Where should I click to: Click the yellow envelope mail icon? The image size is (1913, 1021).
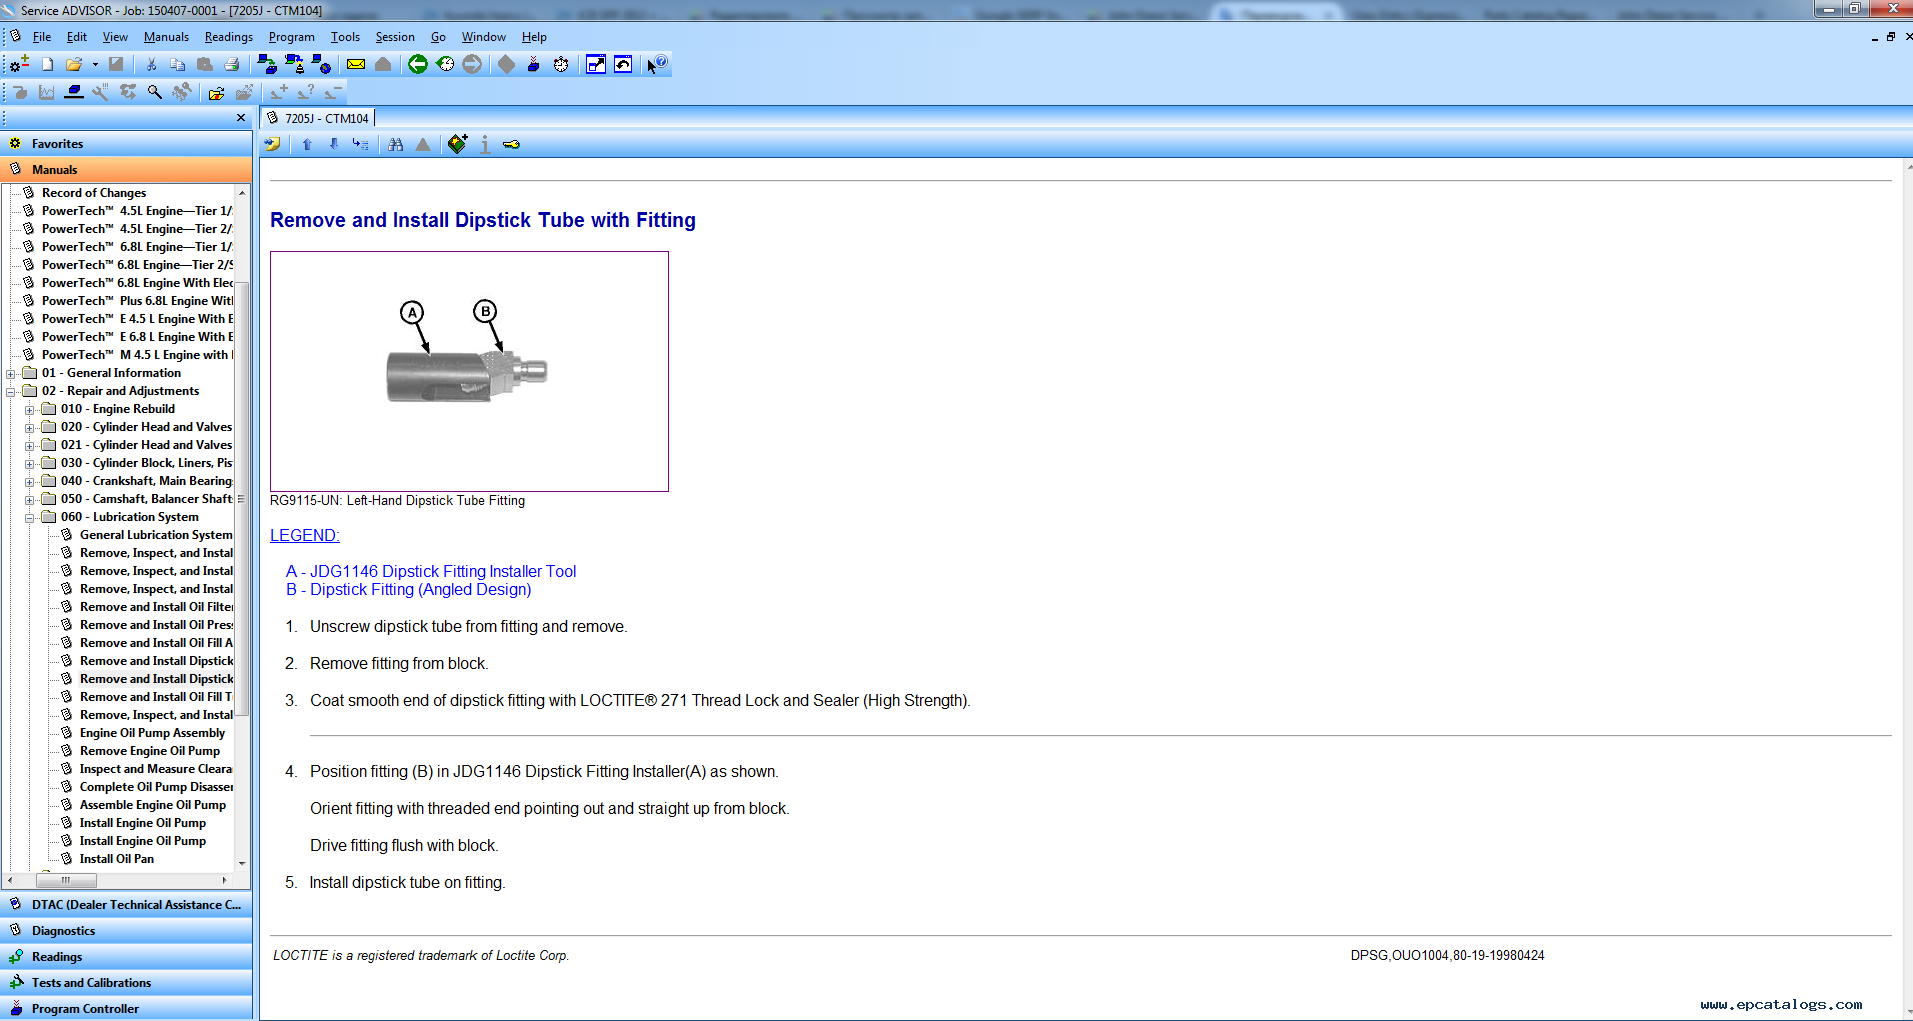pyautogui.click(x=356, y=64)
